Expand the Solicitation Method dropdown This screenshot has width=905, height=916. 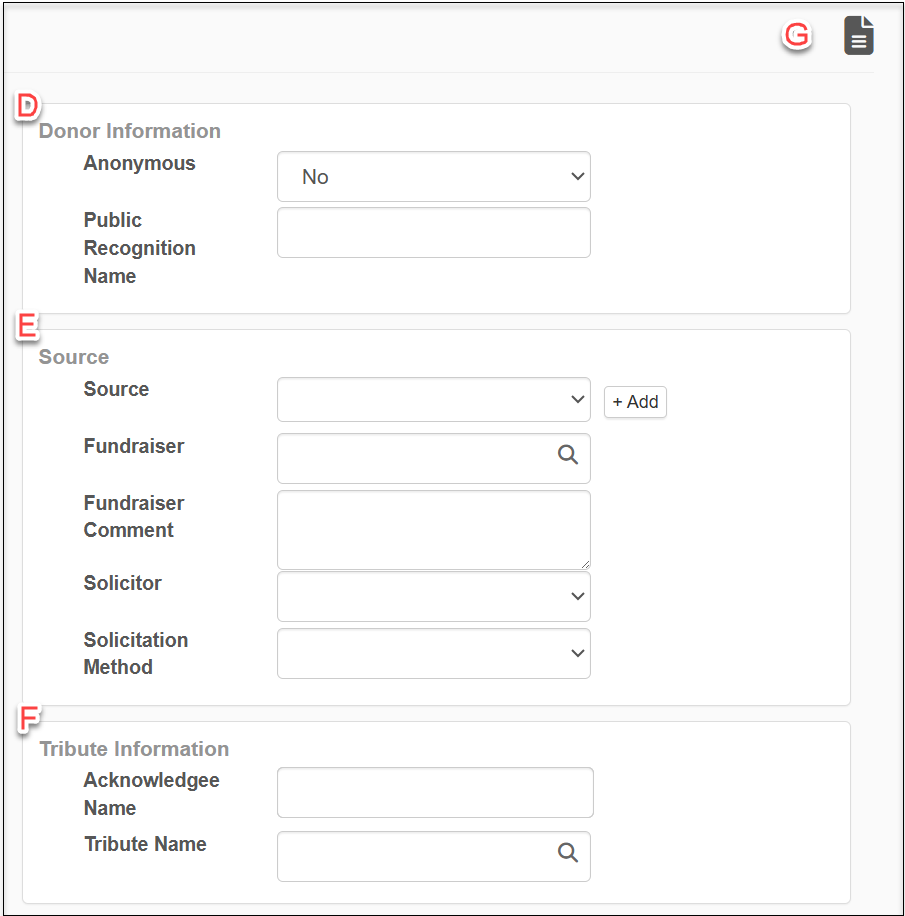[x=434, y=654]
